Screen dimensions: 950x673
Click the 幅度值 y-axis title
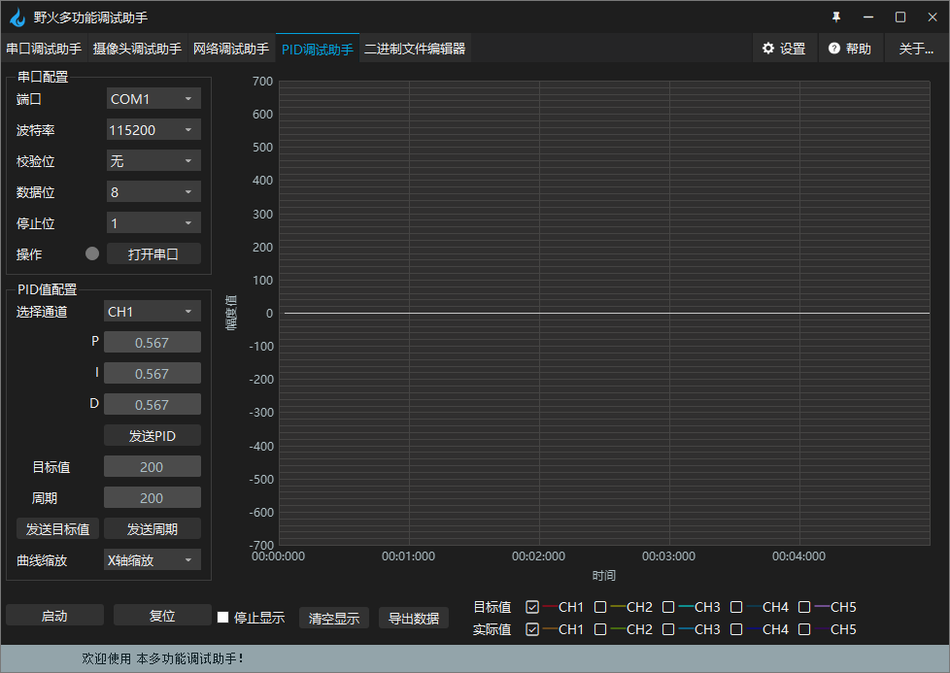click(x=231, y=313)
